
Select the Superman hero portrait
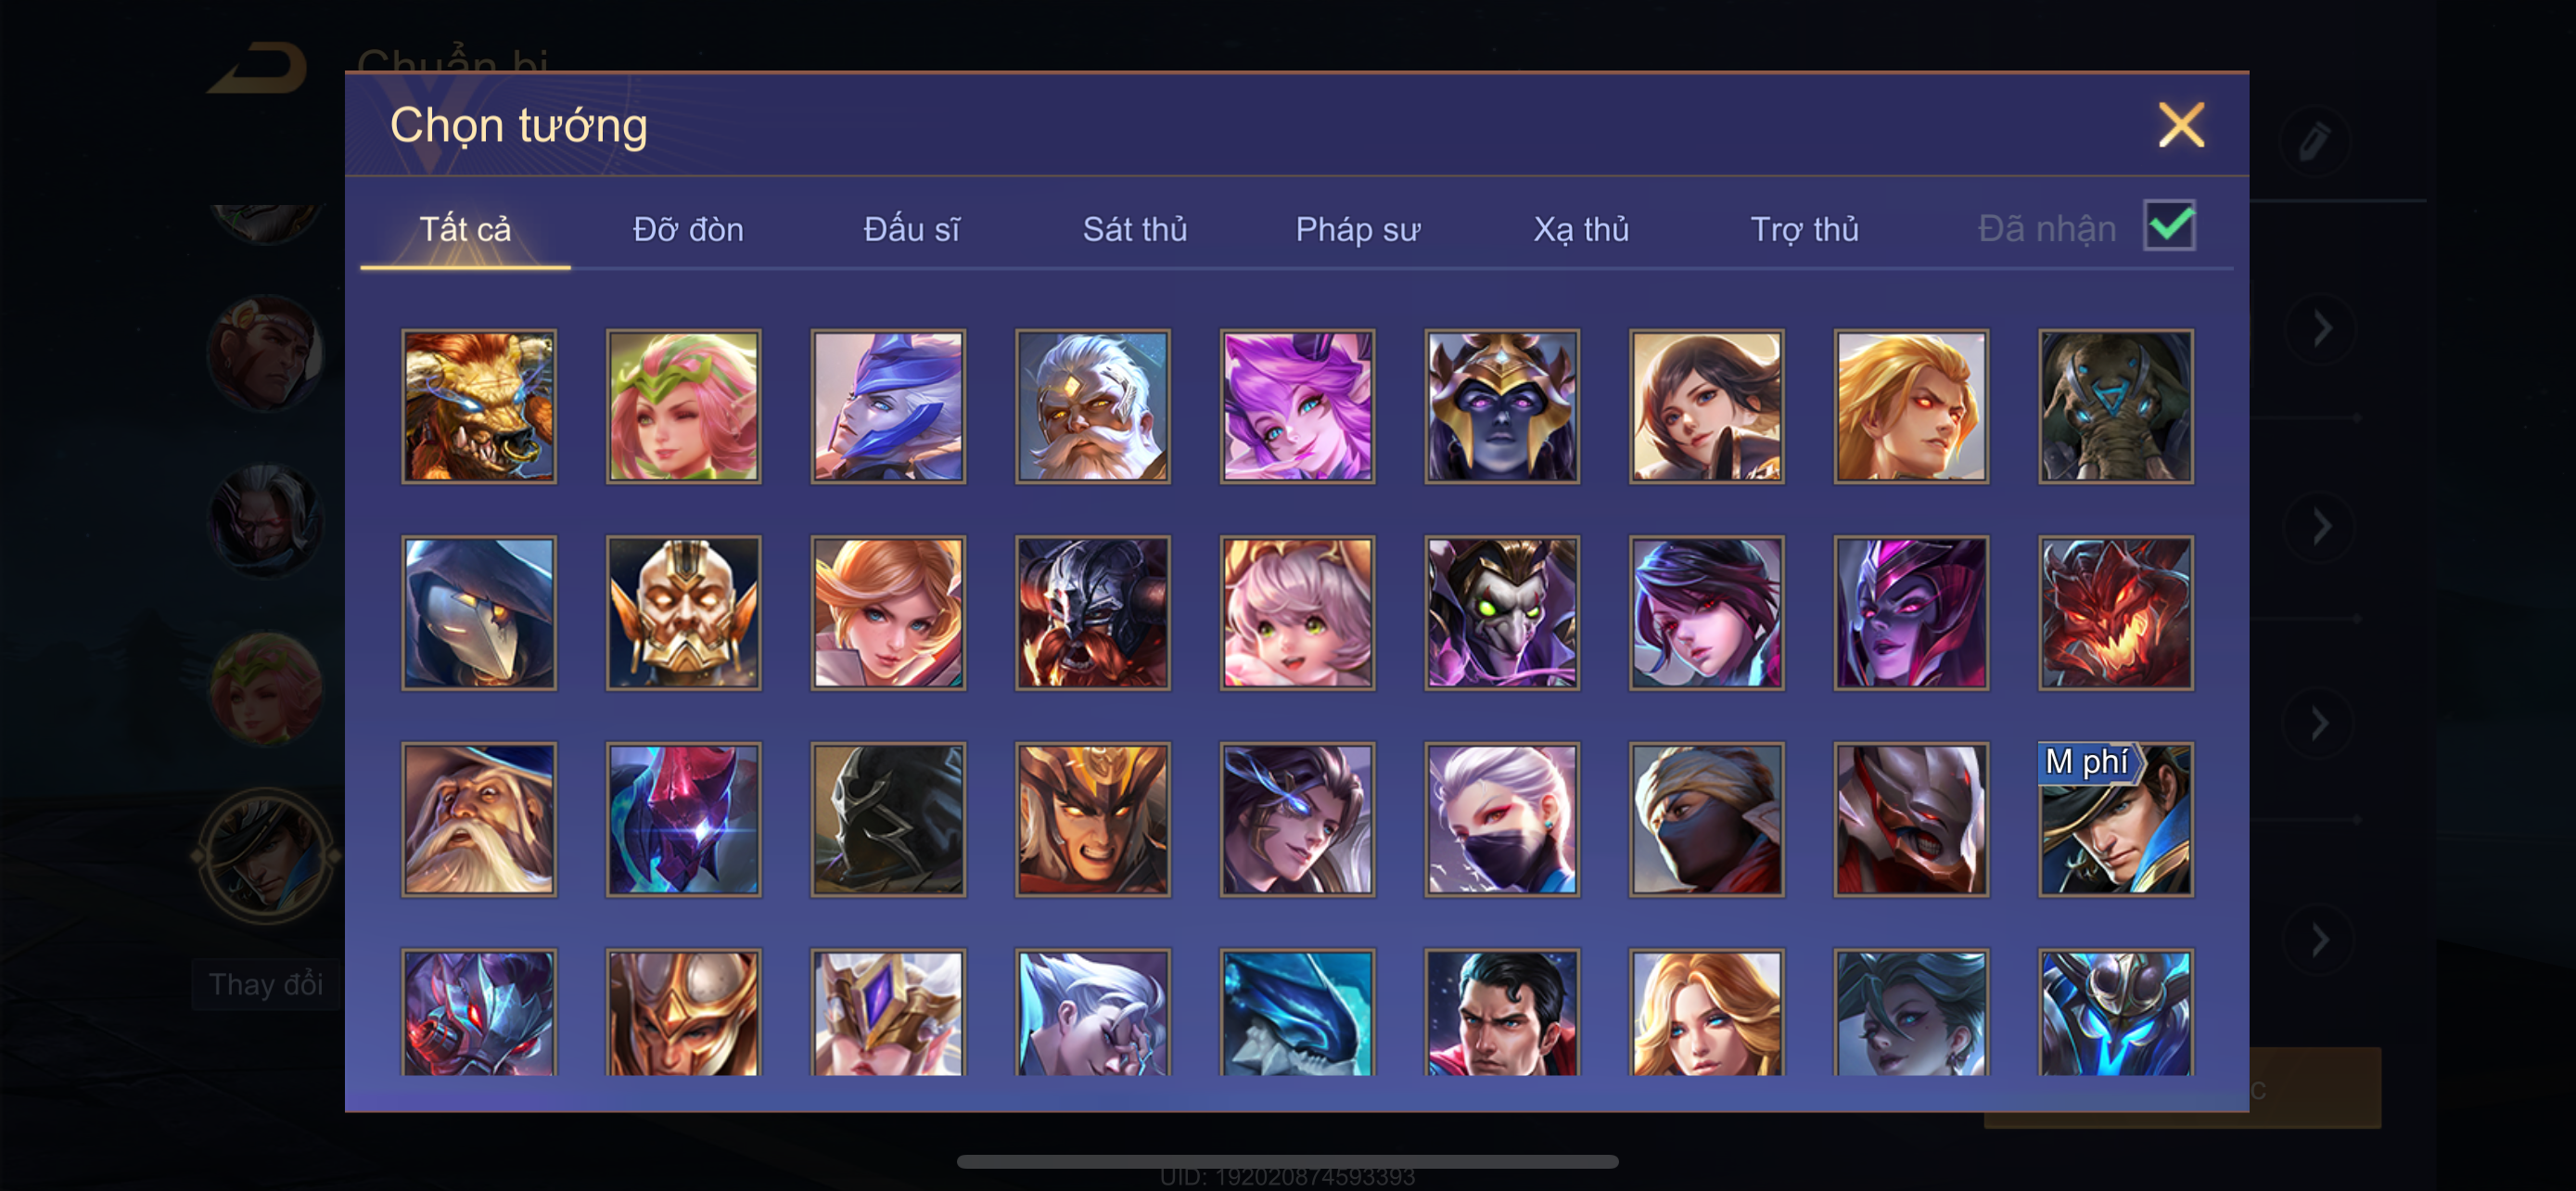point(1502,1012)
